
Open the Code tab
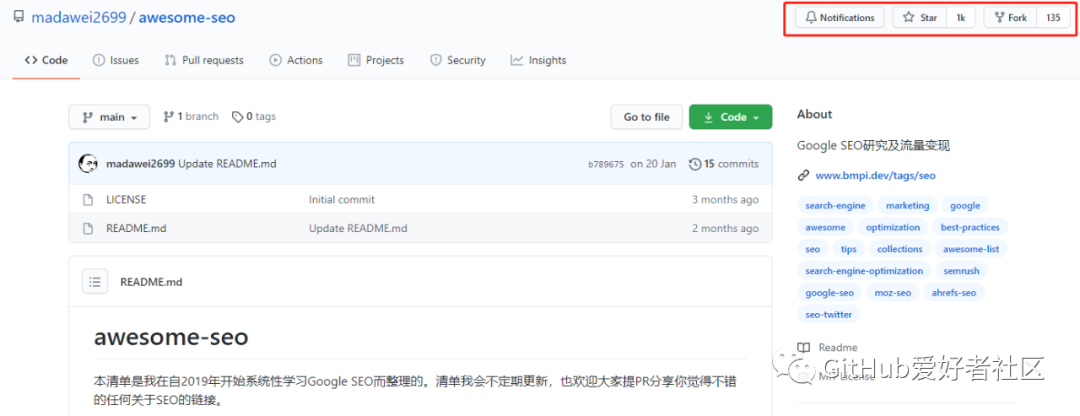(x=46, y=60)
